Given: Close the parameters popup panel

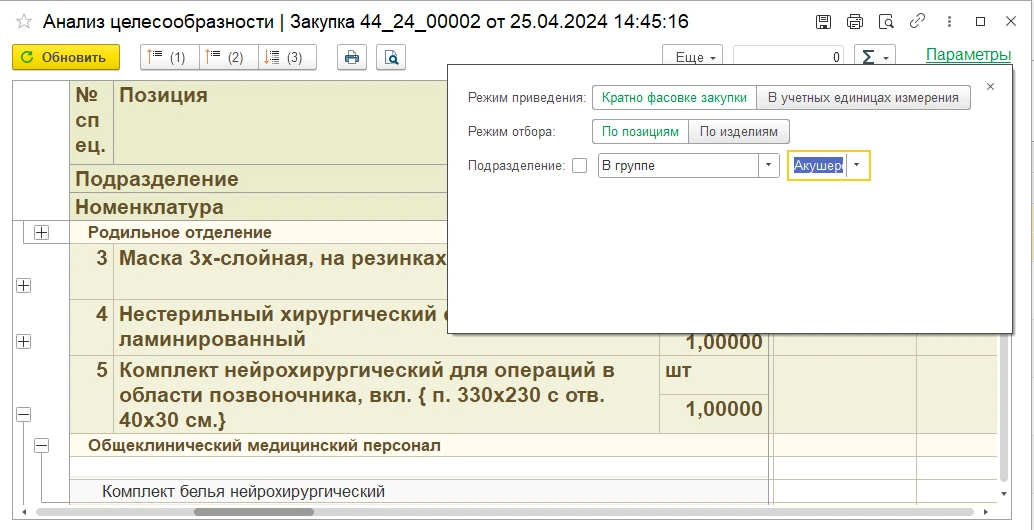Looking at the screenshot, I should (x=990, y=86).
